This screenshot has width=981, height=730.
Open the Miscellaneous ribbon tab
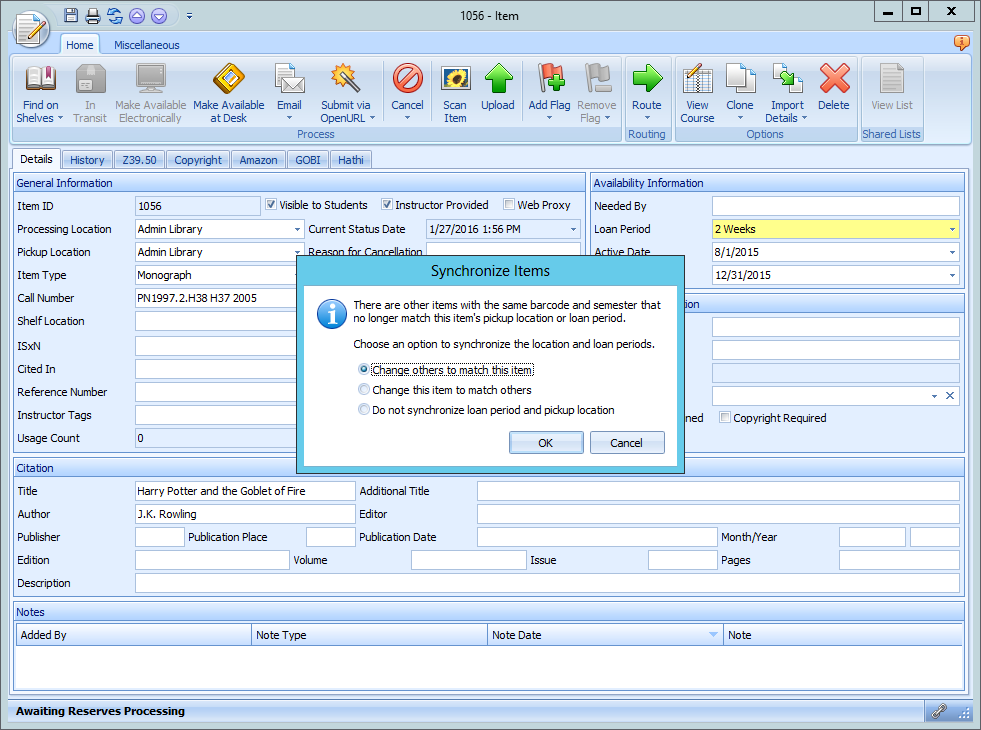[x=146, y=44]
